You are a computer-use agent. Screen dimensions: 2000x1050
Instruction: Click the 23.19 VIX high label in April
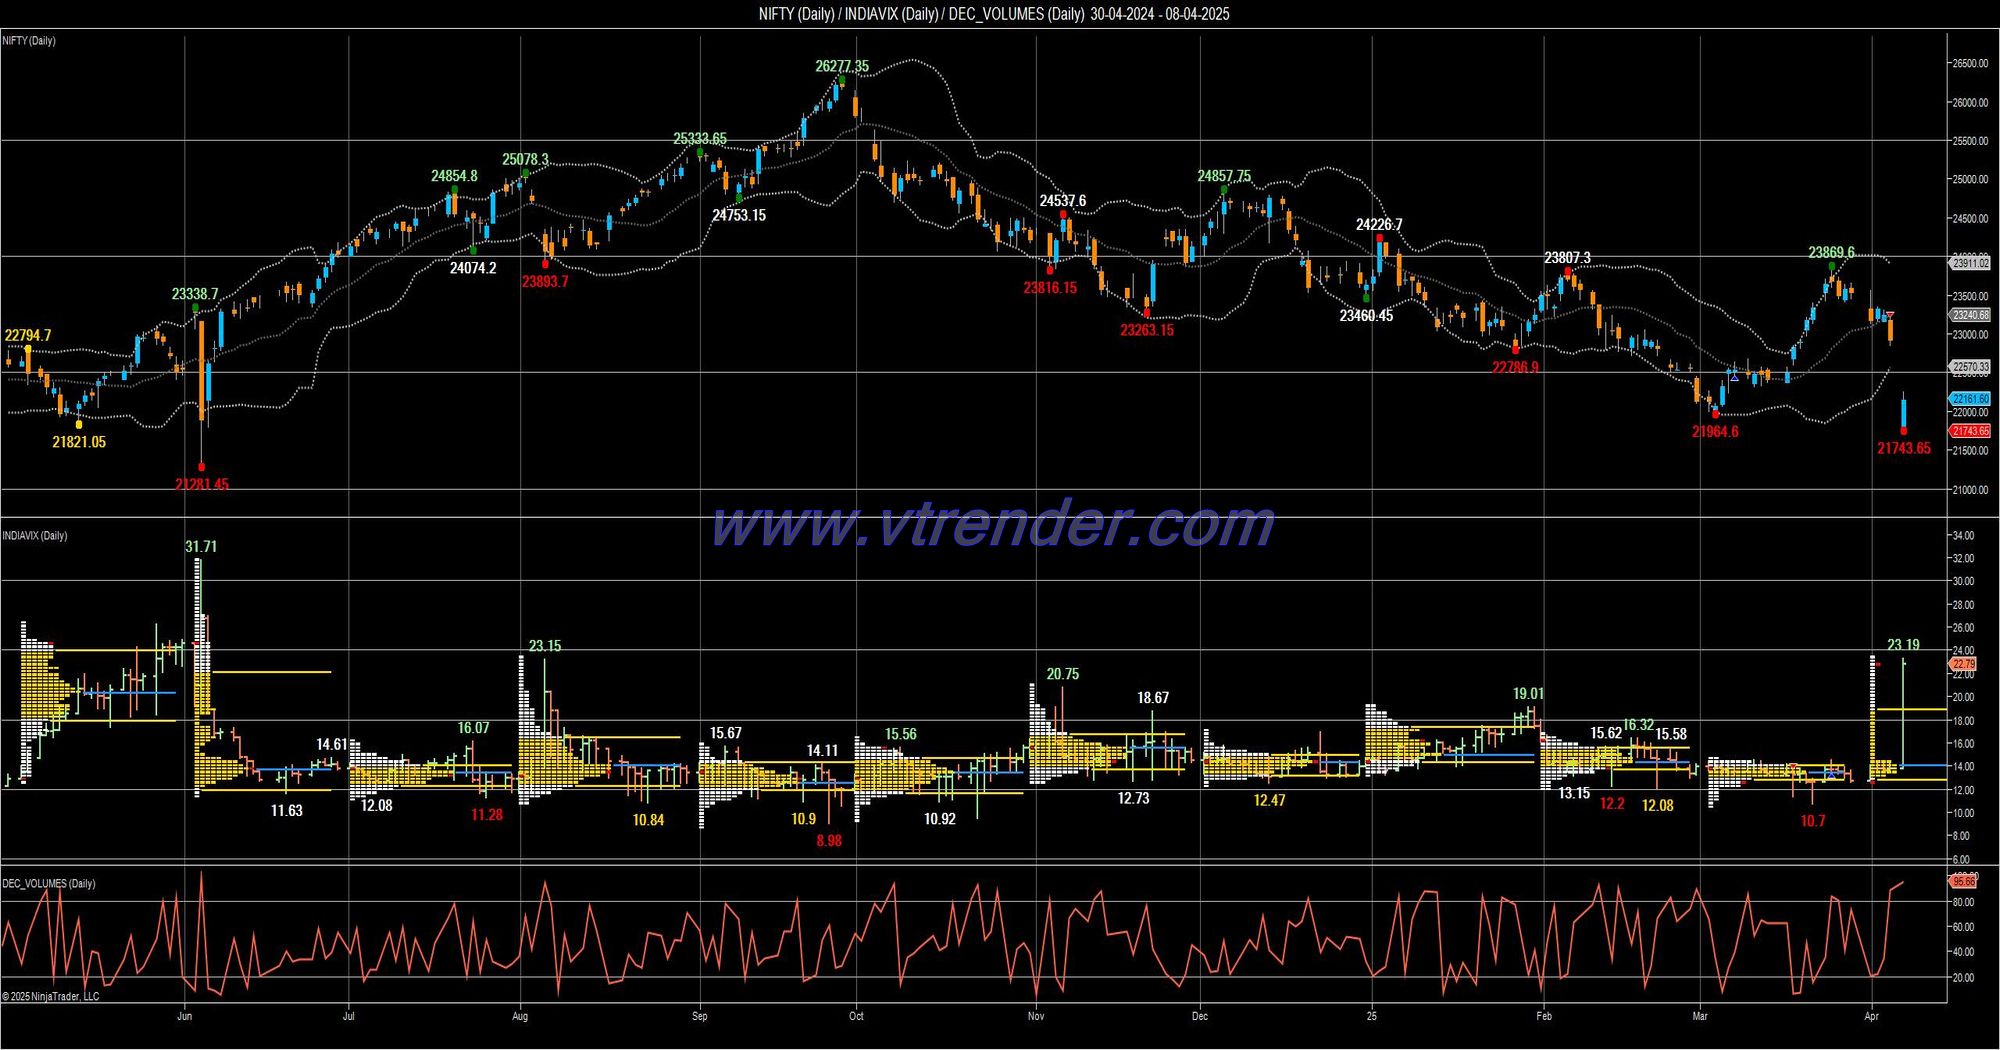1903,645
